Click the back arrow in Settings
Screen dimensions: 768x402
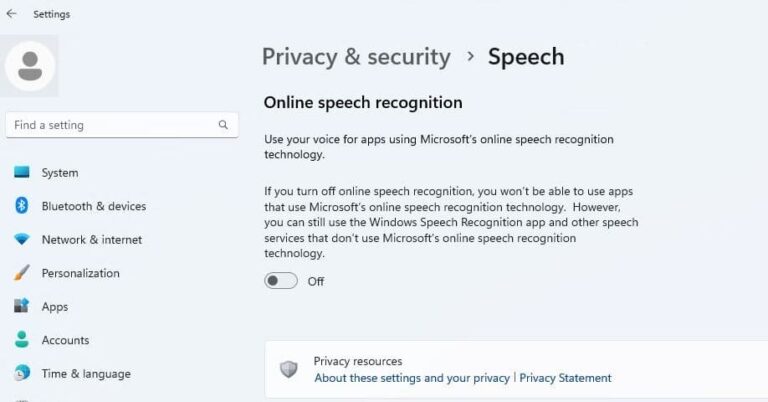11,14
